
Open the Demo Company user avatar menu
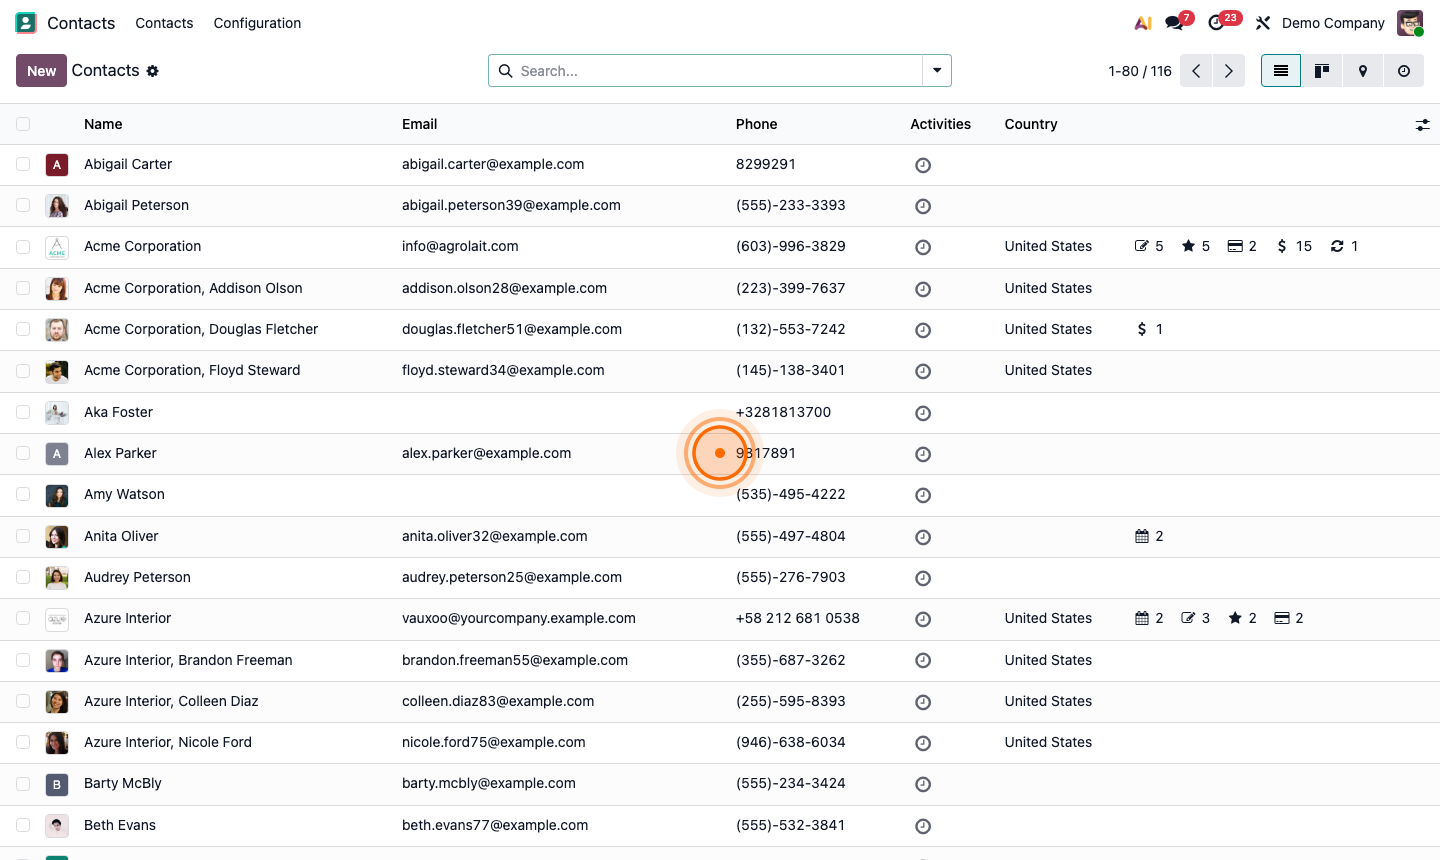pyautogui.click(x=1409, y=22)
